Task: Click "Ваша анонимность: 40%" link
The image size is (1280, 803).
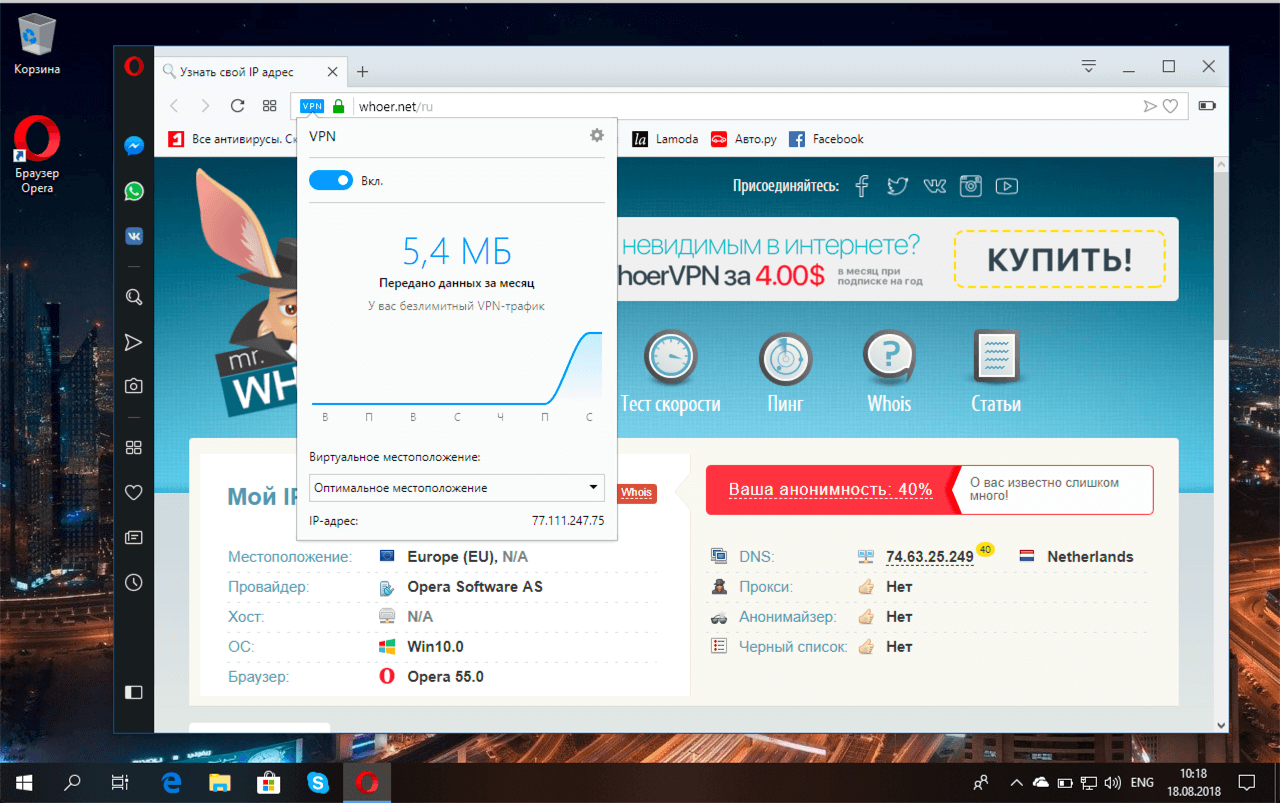Action: point(830,490)
